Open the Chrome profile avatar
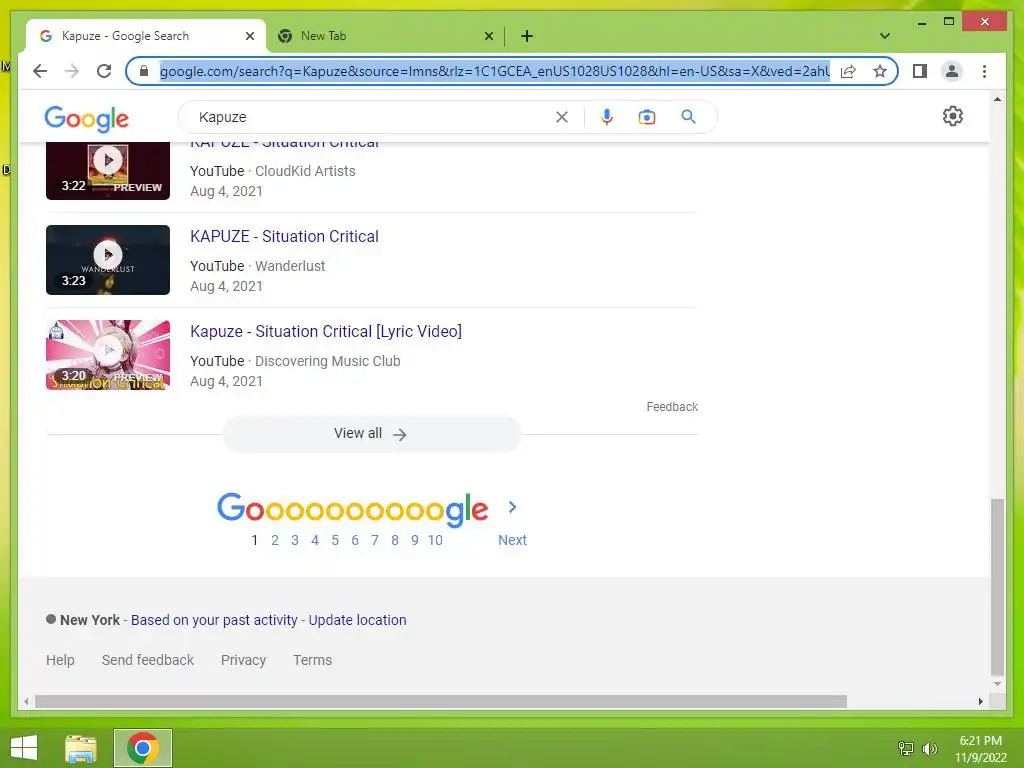The width and height of the screenshot is (1024, 768). (952, 71)
